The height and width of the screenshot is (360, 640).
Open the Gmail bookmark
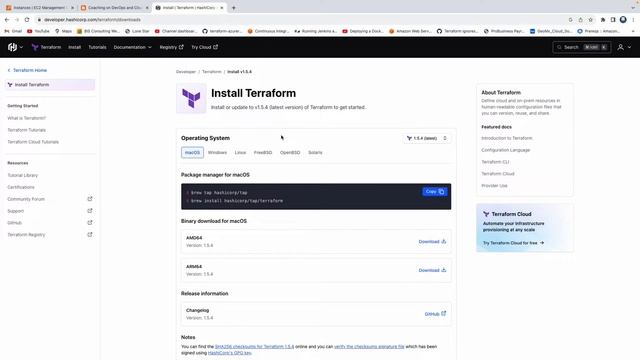(x=13, y=31)
